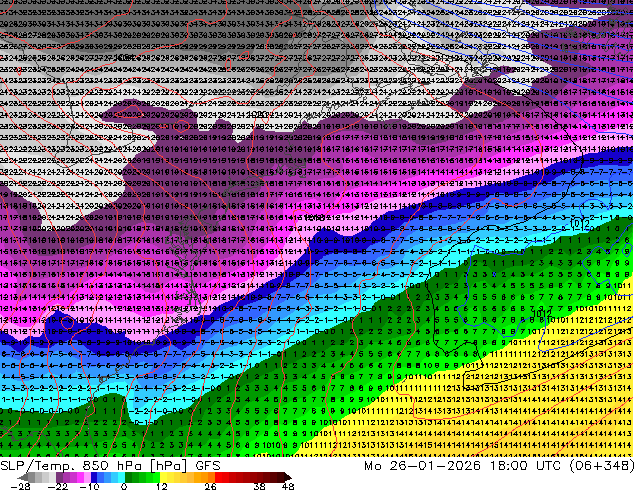The height and width of the screenshot is (490, 634).
Task: Click the dark green legend swatch right of 0
Action: [129, 477]
